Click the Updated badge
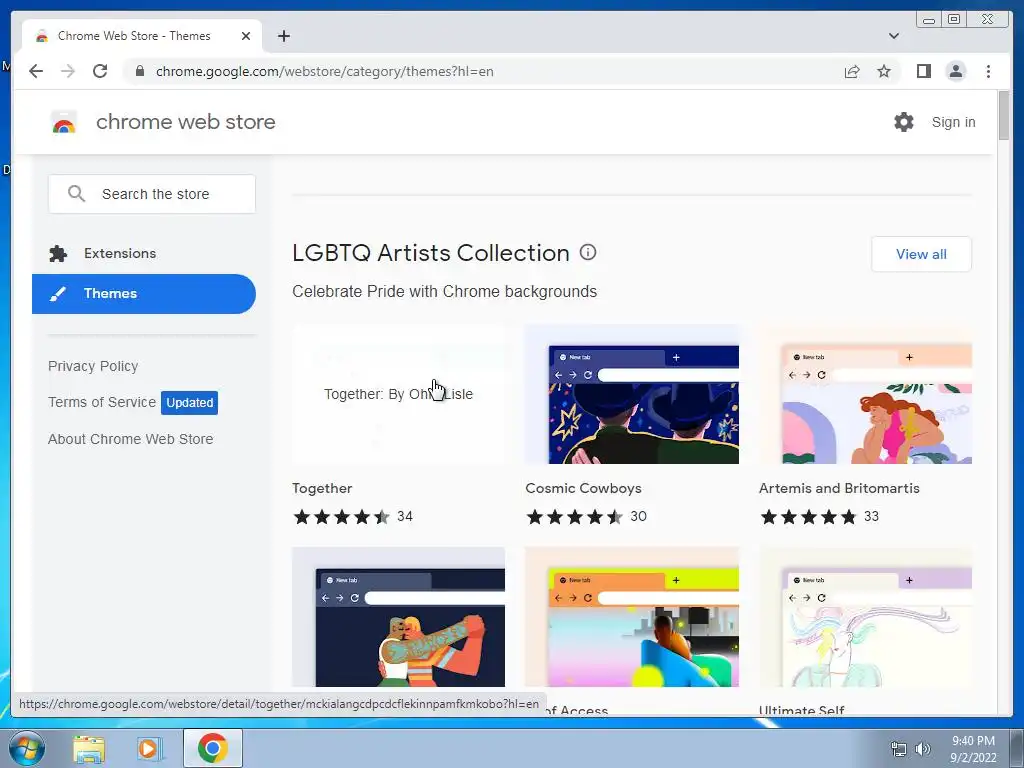 (x=189, y=402)
